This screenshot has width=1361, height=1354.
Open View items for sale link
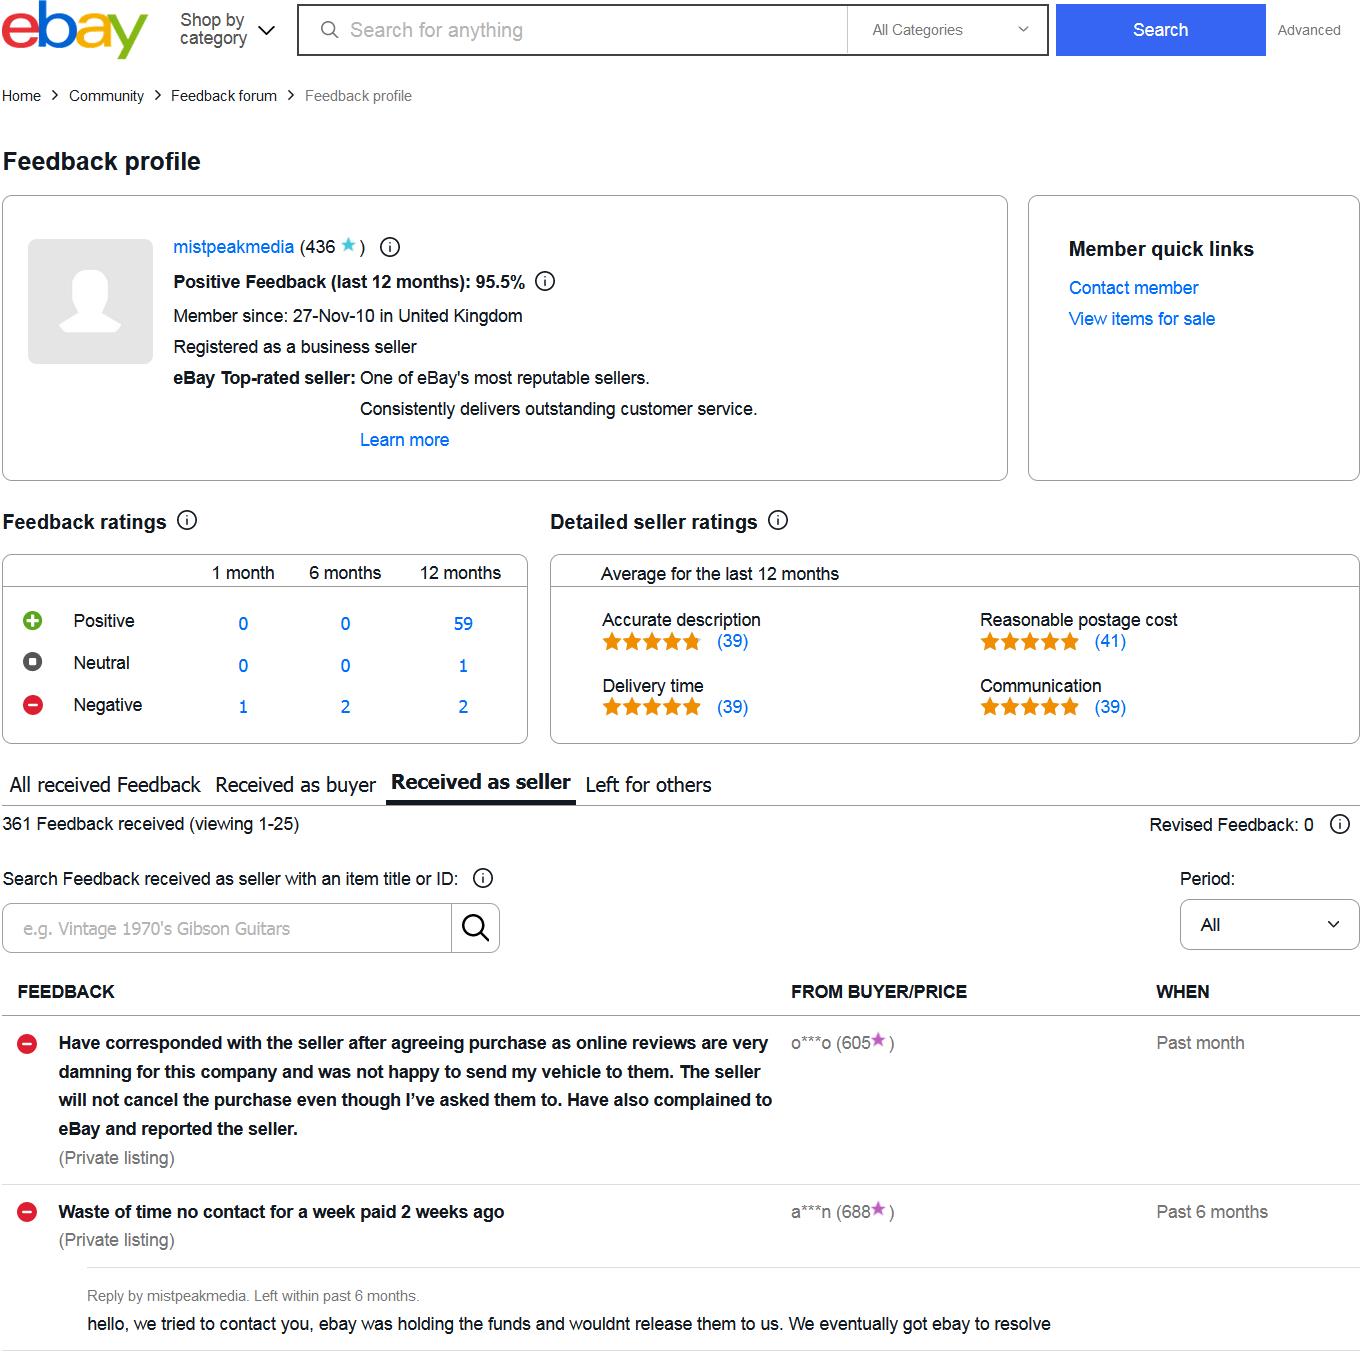pos(1142,319)
